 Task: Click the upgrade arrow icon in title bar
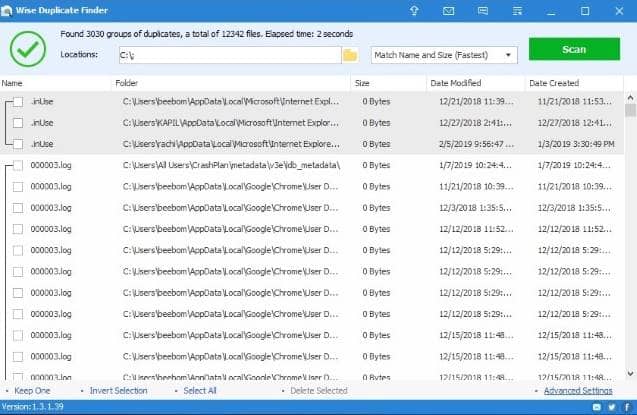(x=414, y=11)
